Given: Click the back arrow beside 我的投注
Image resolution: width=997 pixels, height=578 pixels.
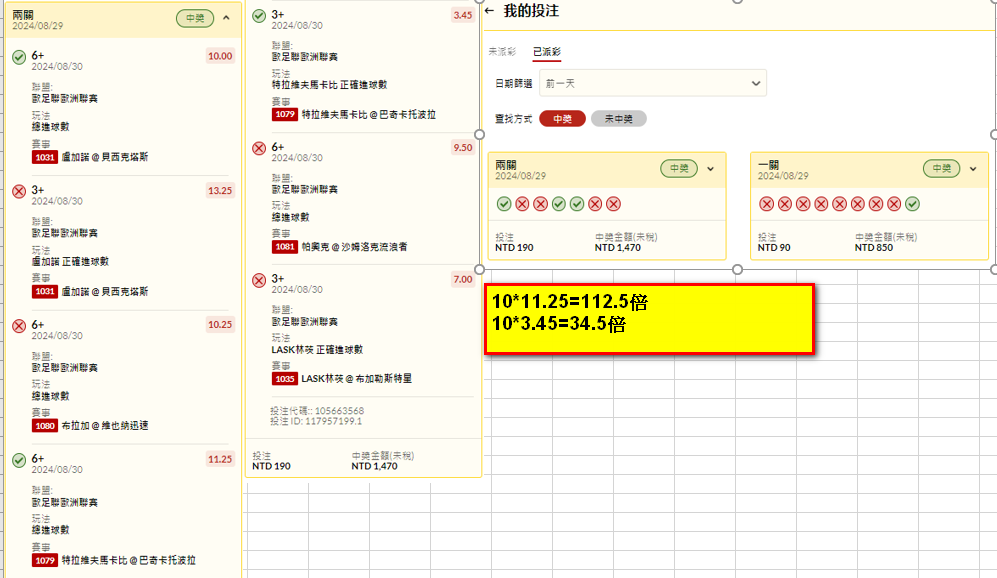Looking at the screenshot, I should click(489, 11).
